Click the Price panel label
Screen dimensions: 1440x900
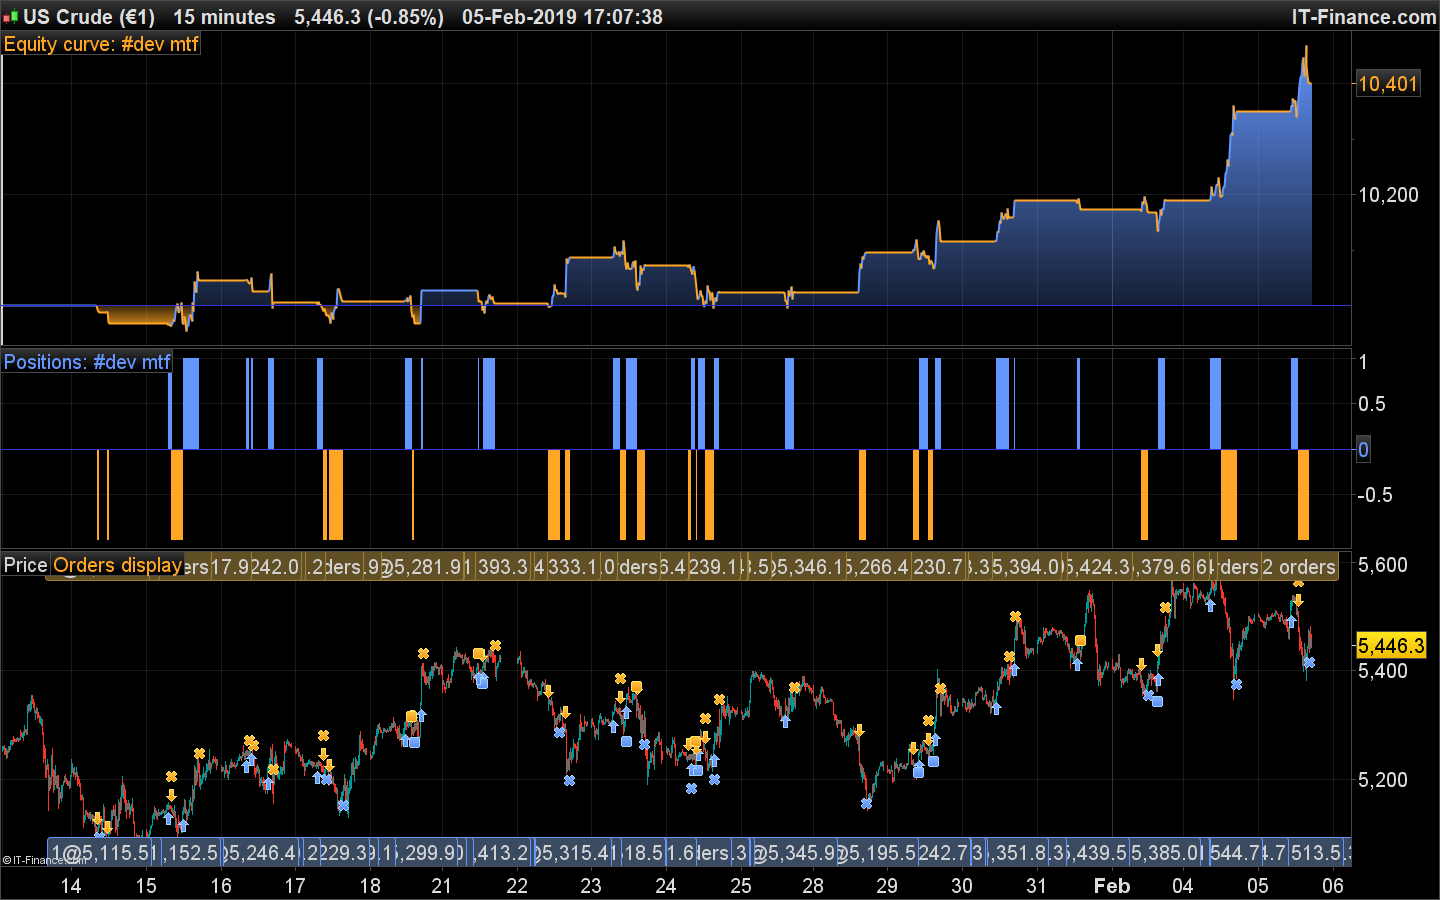pyautogui.click(x=25, y=565)
